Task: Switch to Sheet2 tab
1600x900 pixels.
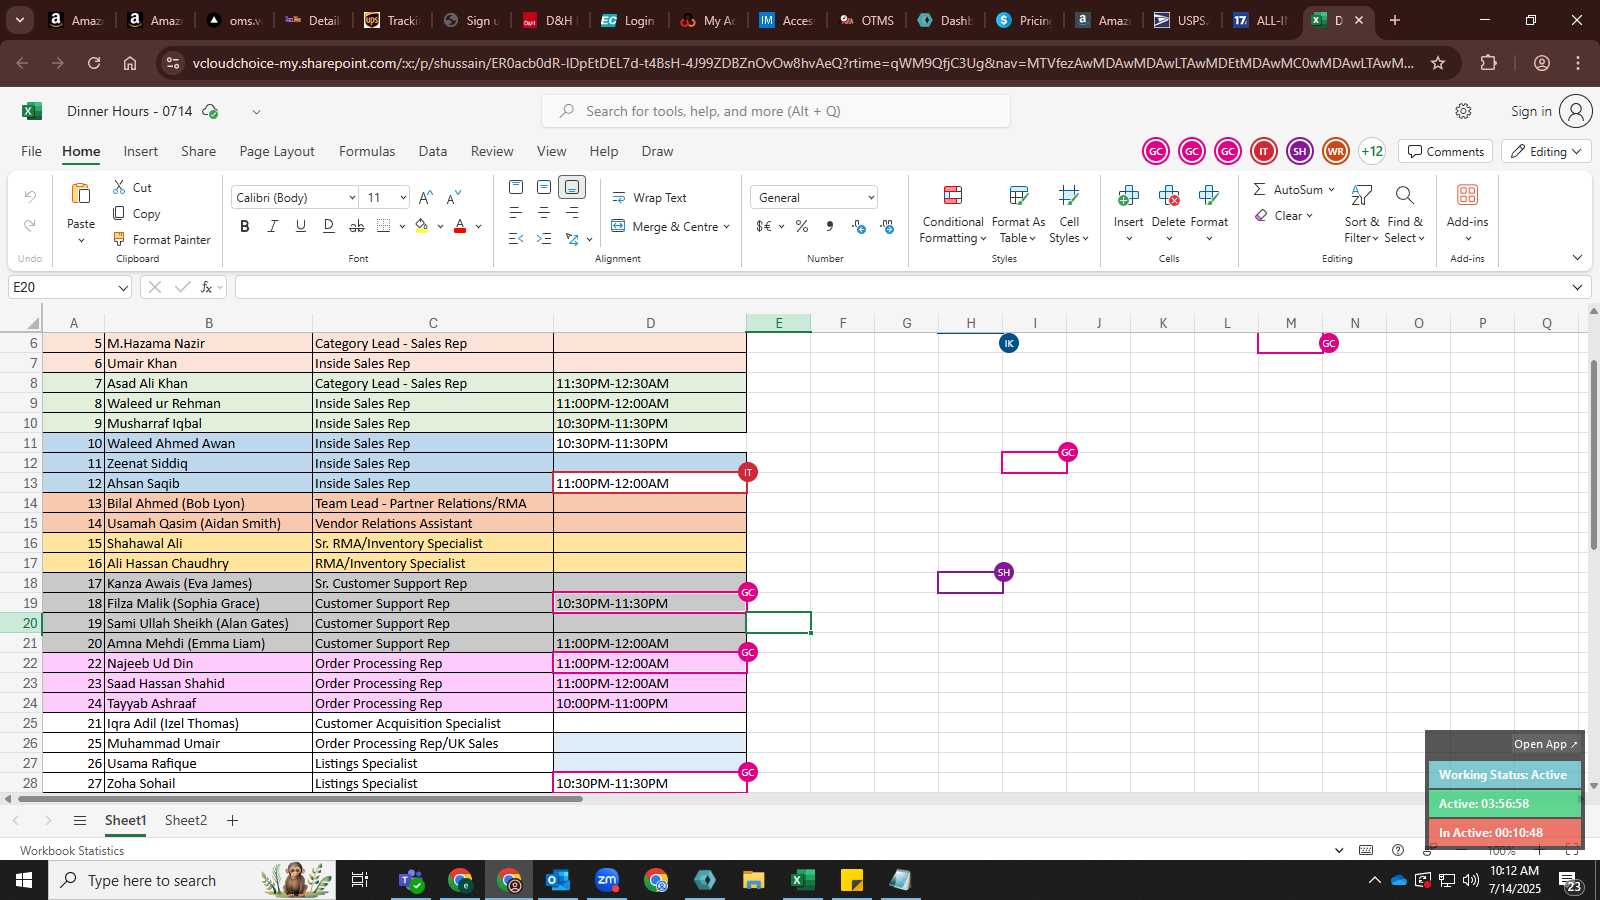Action: (186, 820)
